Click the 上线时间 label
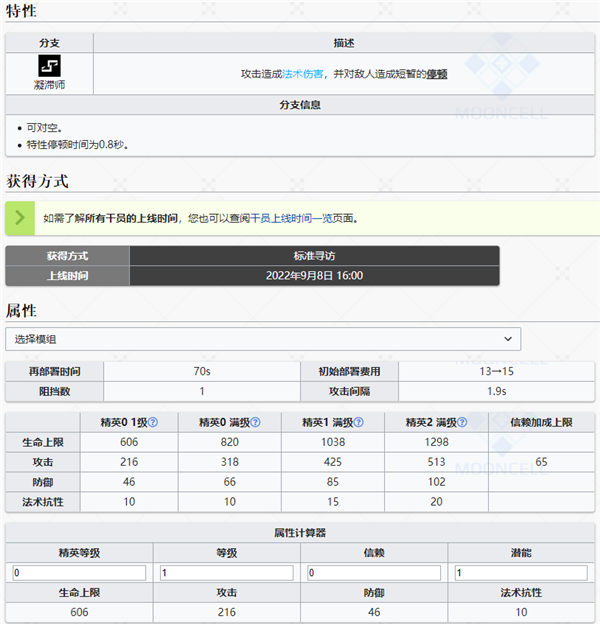600x624 pixels. pos(67,276)
